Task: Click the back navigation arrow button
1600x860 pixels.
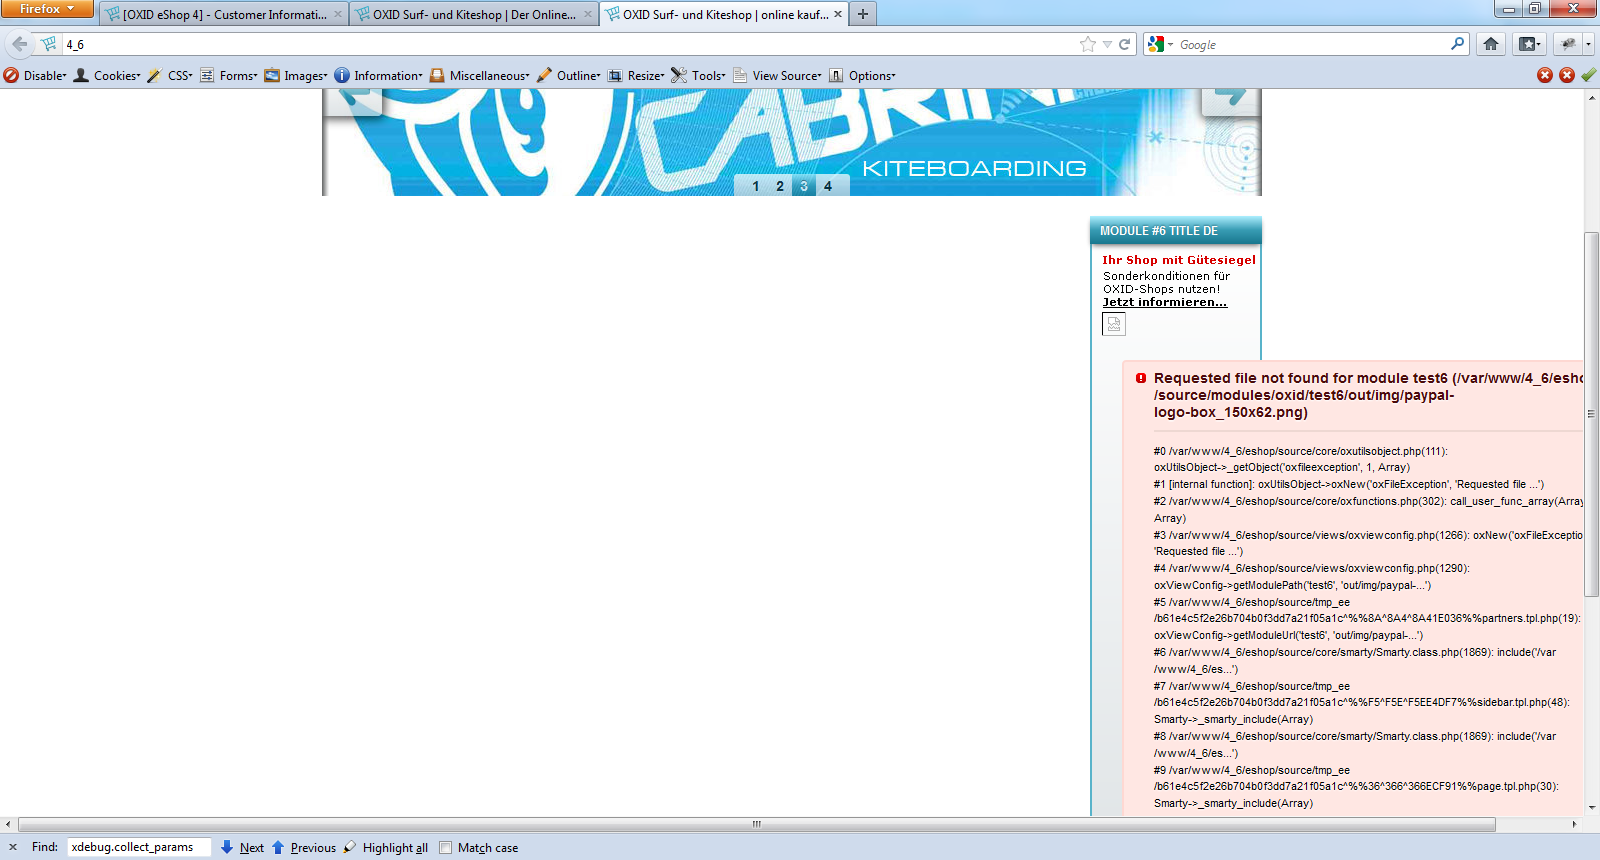Action: coord(20,44)
